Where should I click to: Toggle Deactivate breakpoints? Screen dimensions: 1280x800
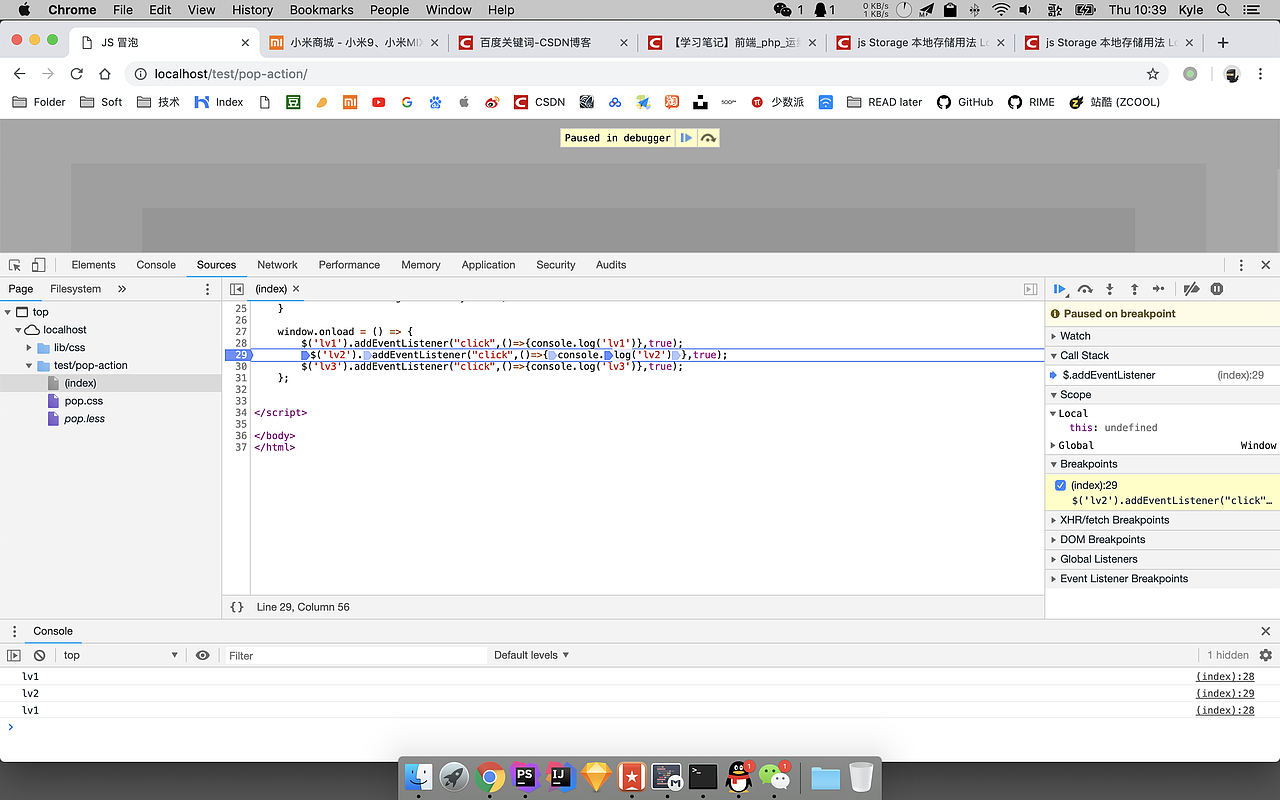(x=1191, y=289)
